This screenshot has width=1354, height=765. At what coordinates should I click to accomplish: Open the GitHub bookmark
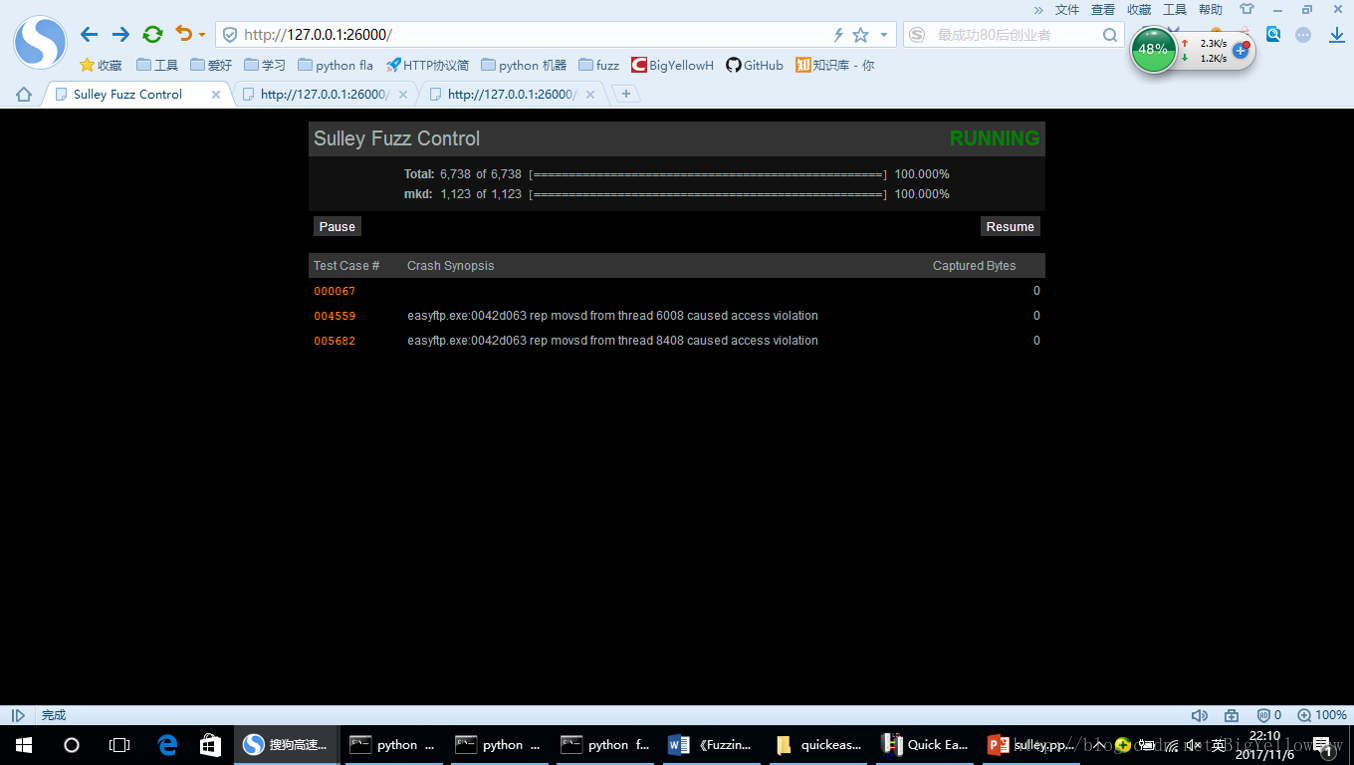pos(754,65)
